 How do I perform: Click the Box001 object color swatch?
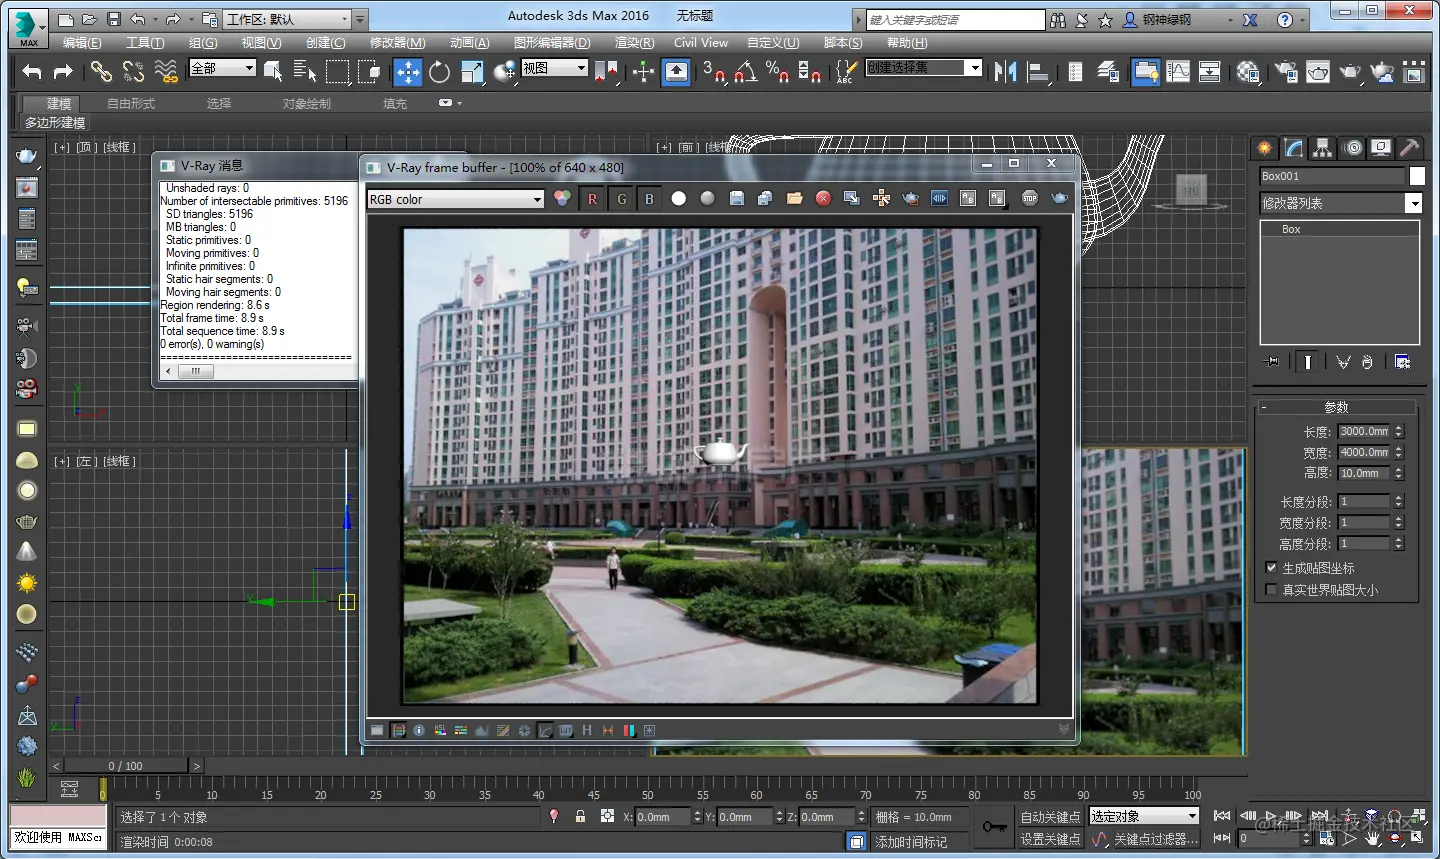(x=1417, y=176)
